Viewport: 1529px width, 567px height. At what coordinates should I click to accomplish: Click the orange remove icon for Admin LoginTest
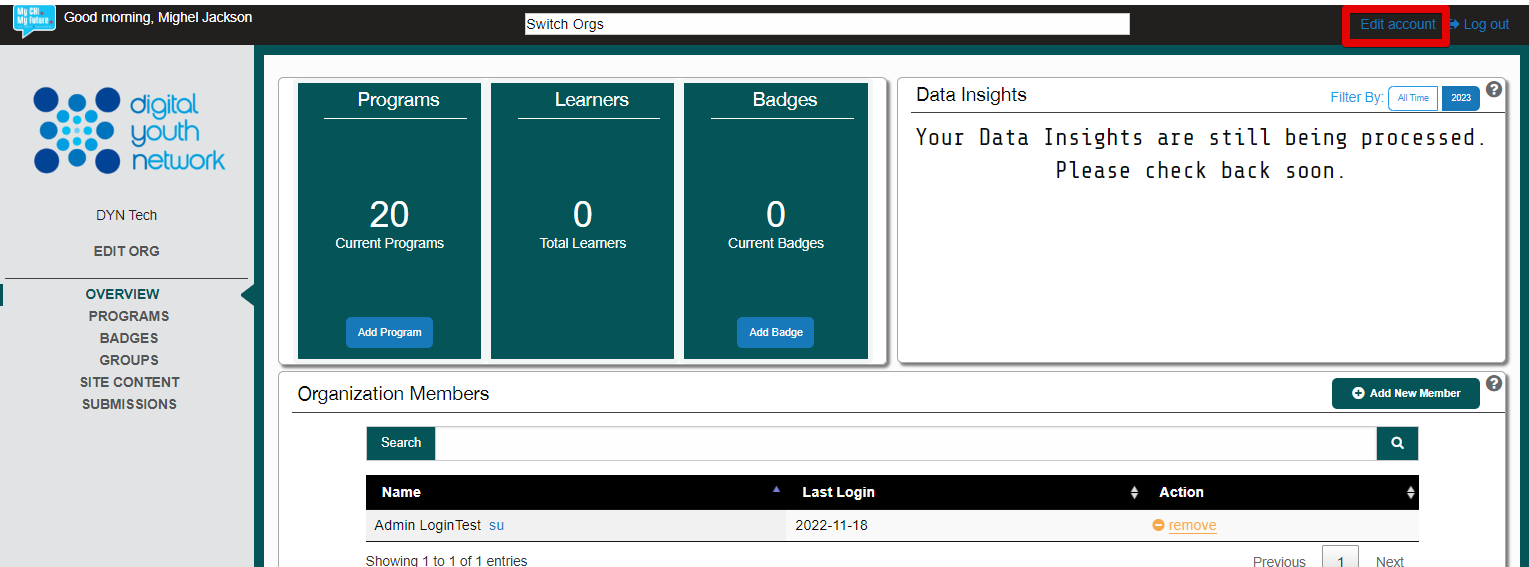point(1158,525)
